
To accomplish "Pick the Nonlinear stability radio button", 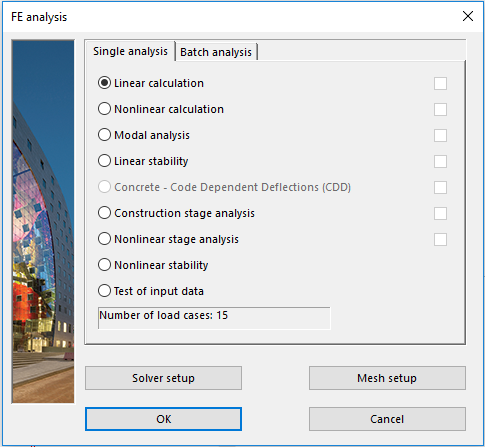I will (104, 265).
